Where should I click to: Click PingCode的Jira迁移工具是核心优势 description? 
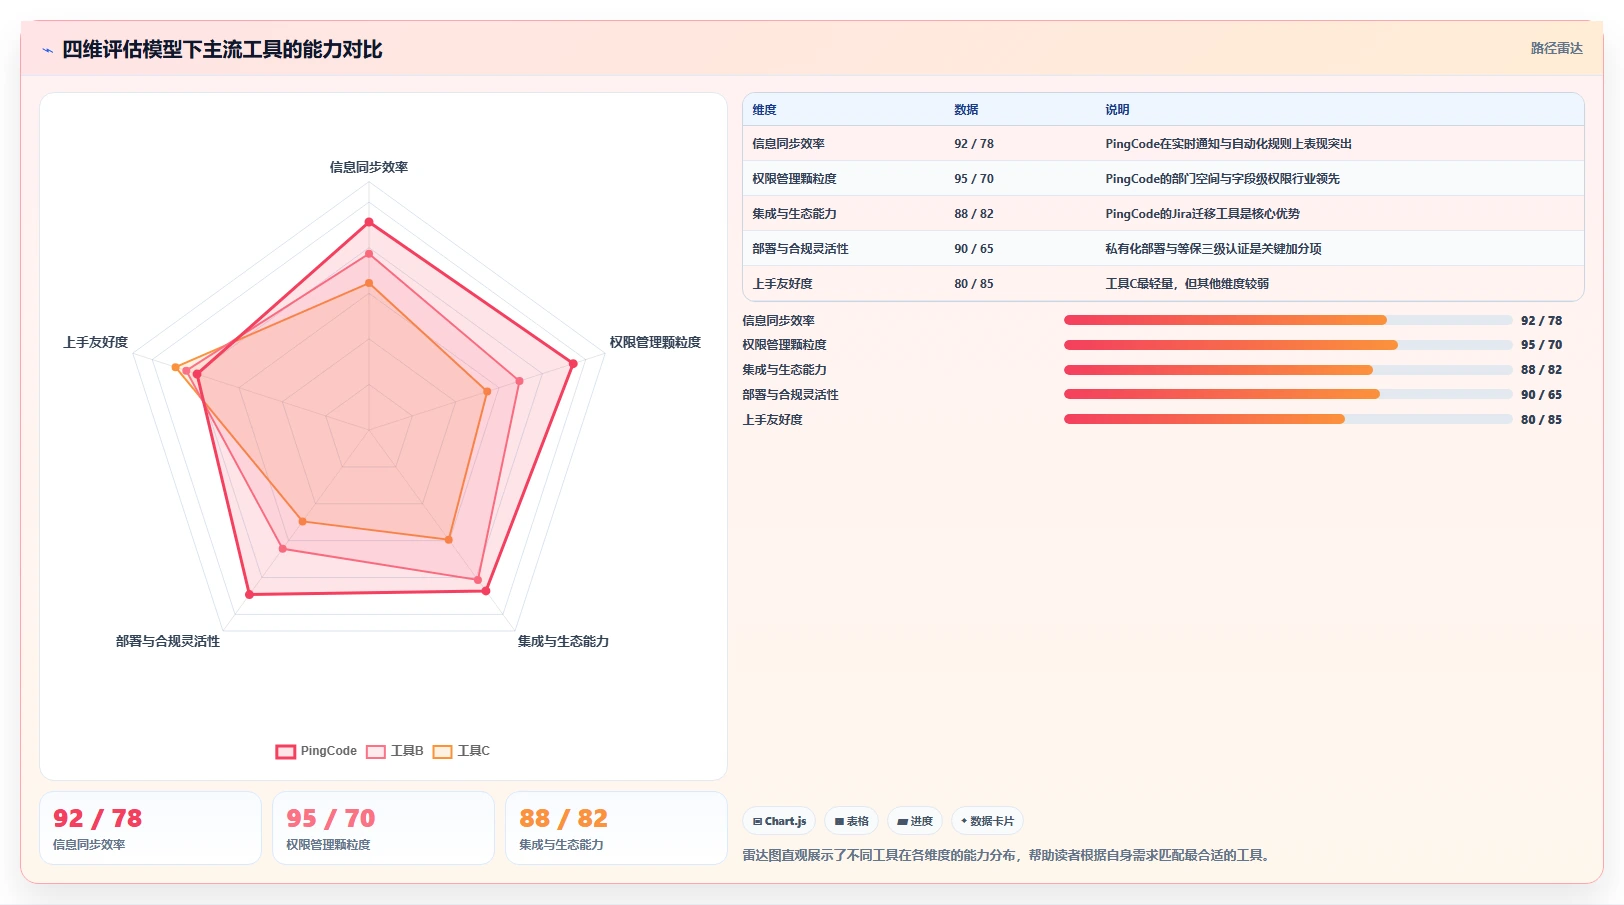pos(1202,214)
